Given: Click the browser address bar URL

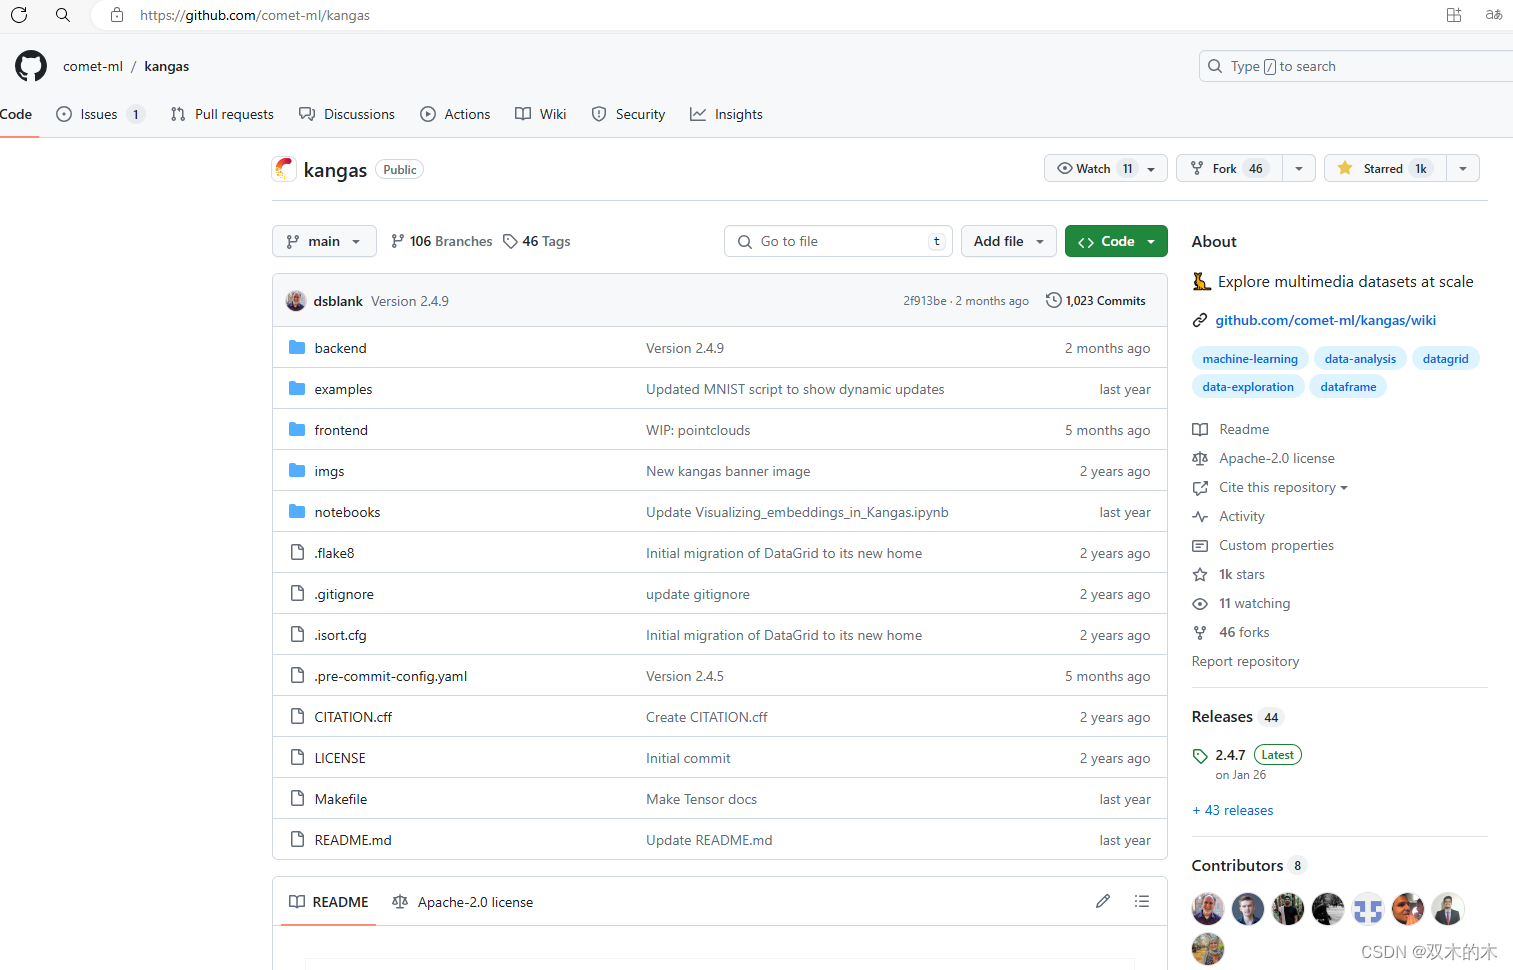Looking at the screenshot, I should (x=255, y=15).
